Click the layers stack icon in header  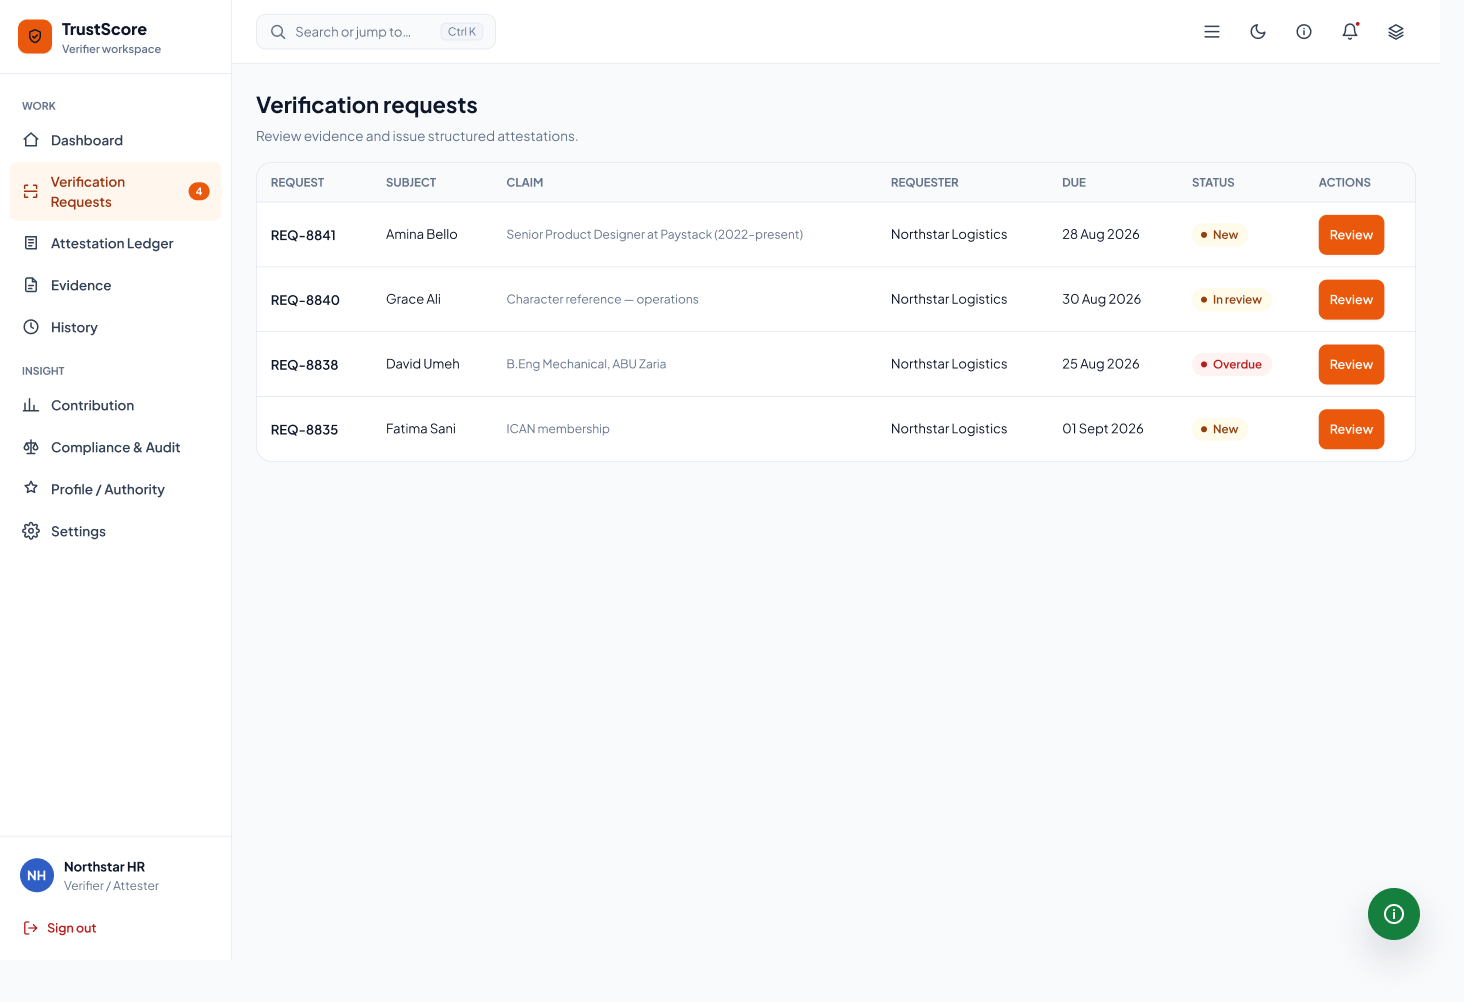(1396, 32)
